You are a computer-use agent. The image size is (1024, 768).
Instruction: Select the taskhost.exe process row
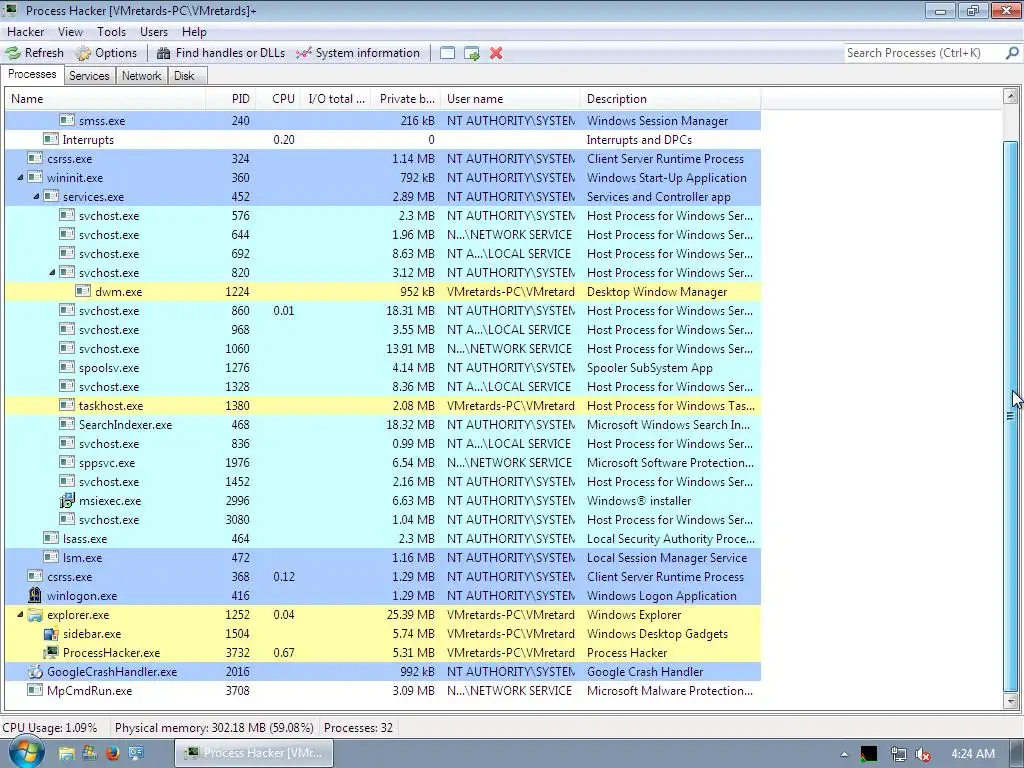(383, 406)
